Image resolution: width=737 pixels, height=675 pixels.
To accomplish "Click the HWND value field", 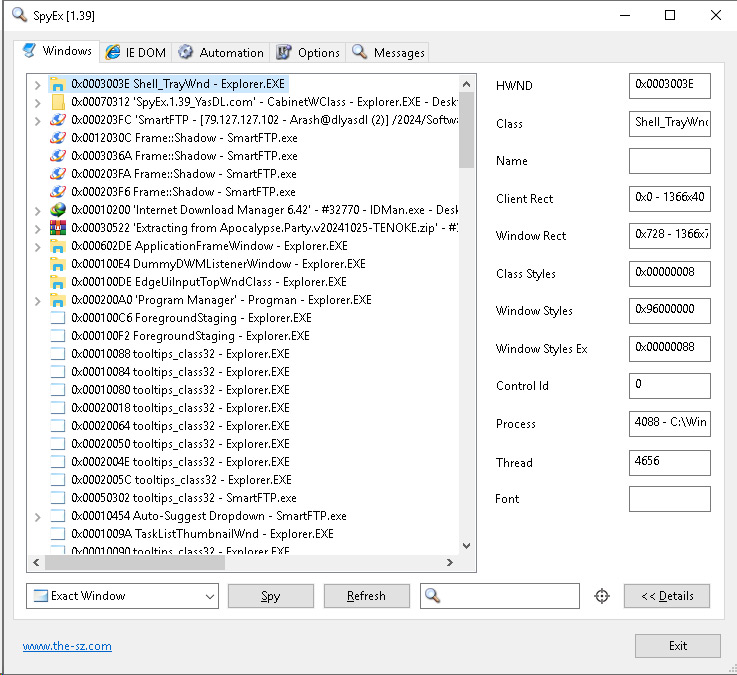I will coord(670,86).
